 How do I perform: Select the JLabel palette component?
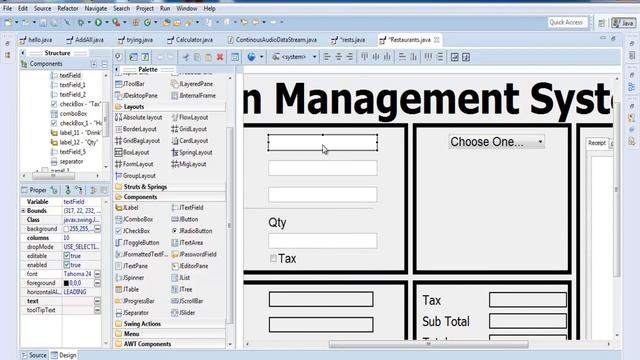click(127, 208)
